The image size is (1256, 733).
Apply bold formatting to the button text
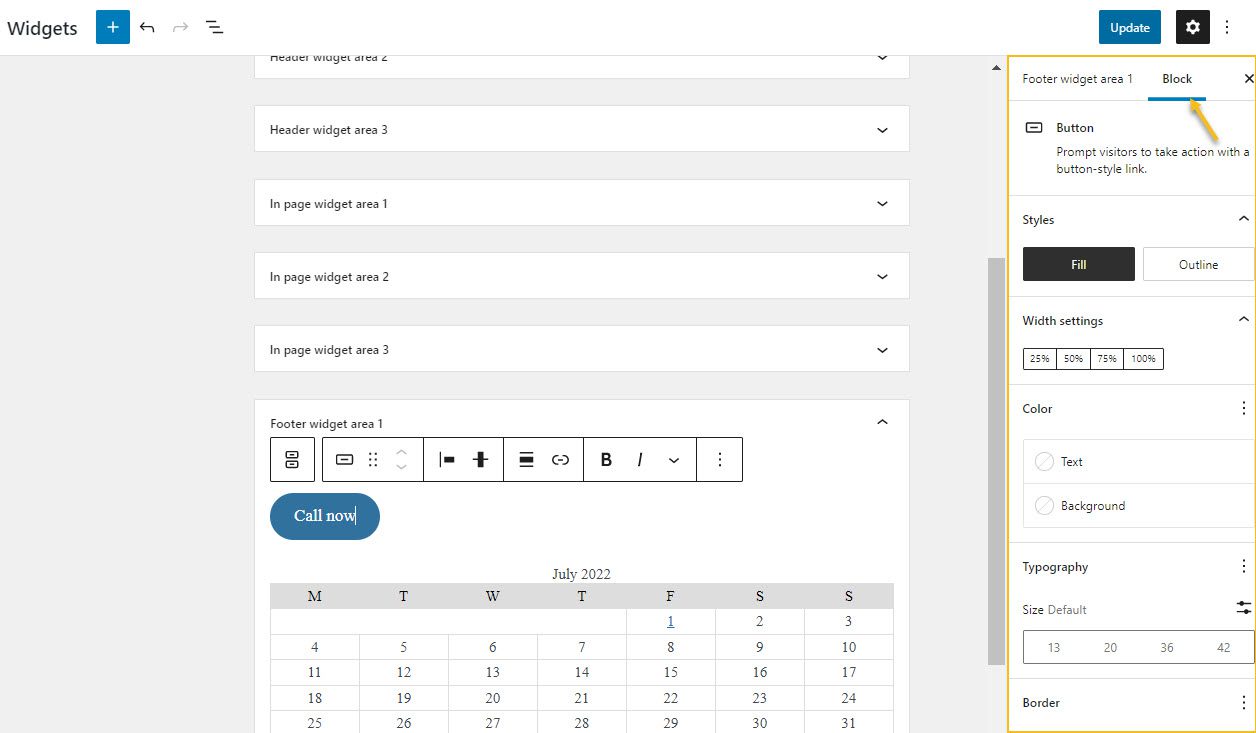606,459
